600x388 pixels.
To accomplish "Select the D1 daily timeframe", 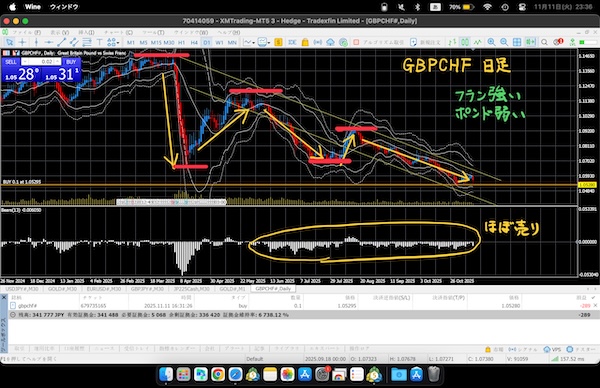I will 207,42.
